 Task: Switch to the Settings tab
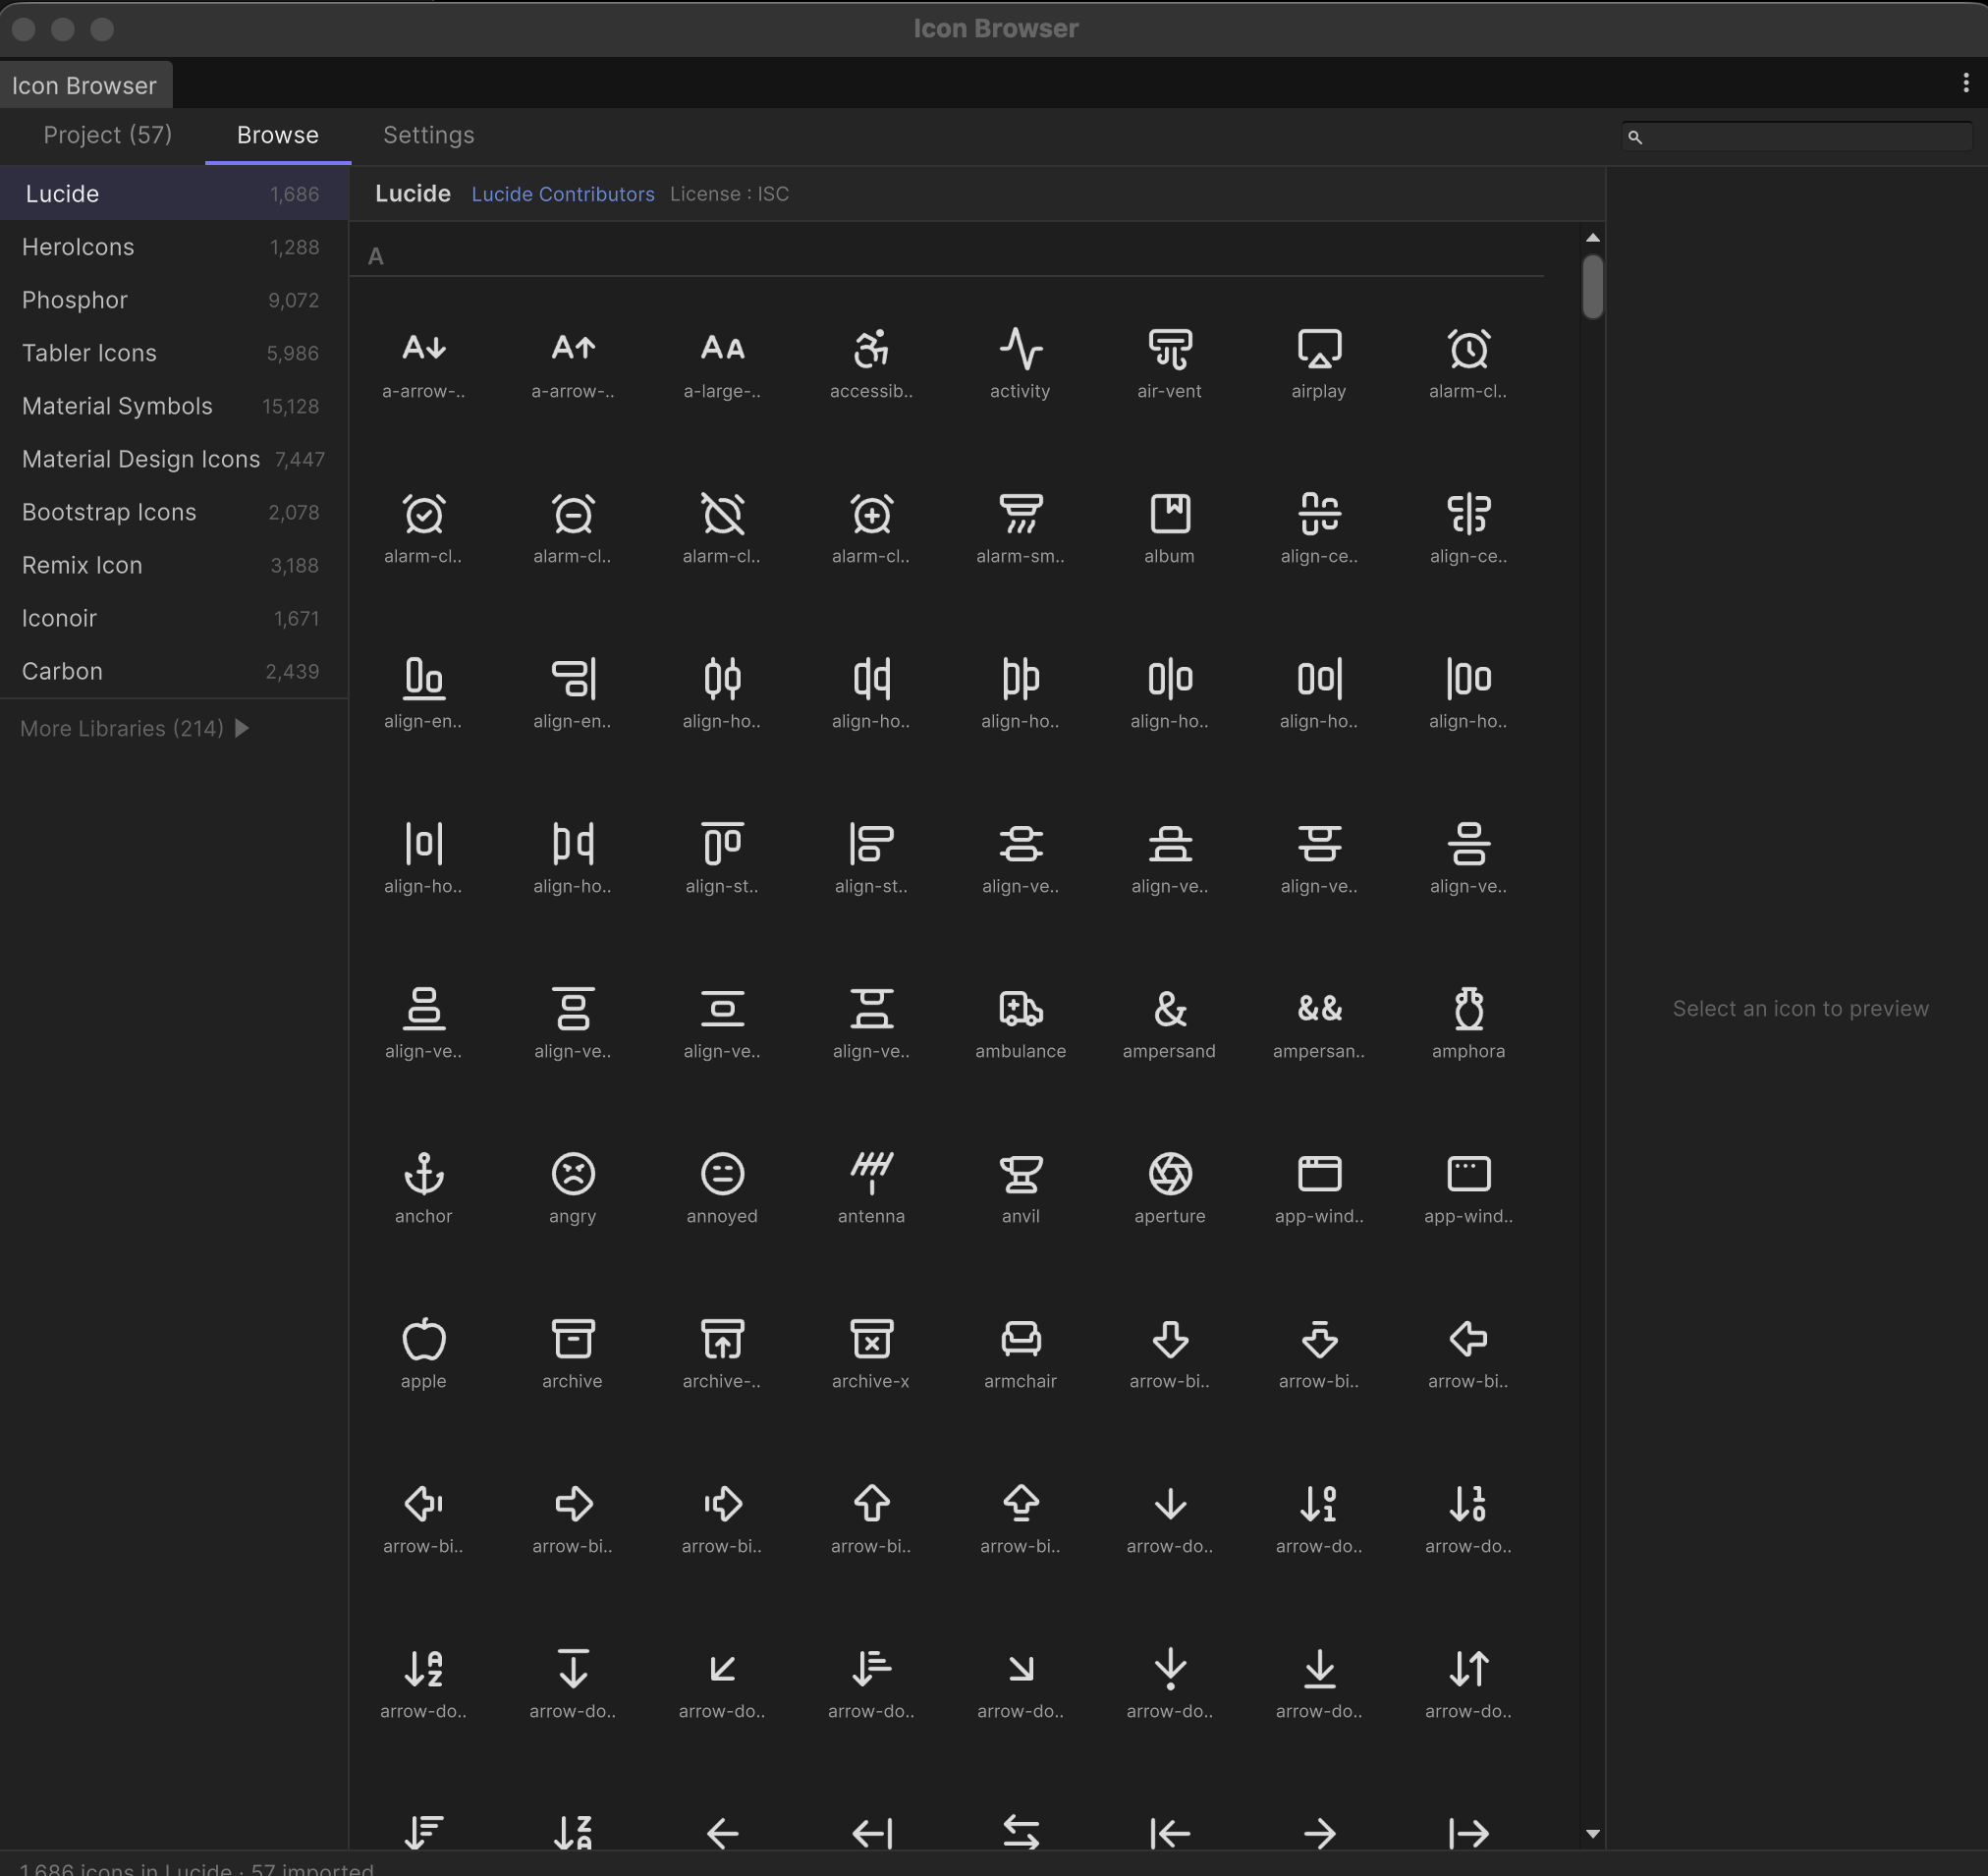click(x=428, y=135)
